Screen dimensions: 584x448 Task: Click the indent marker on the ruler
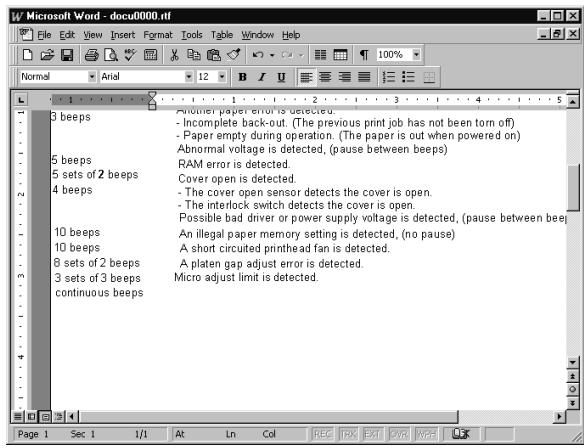click(152, 101)
